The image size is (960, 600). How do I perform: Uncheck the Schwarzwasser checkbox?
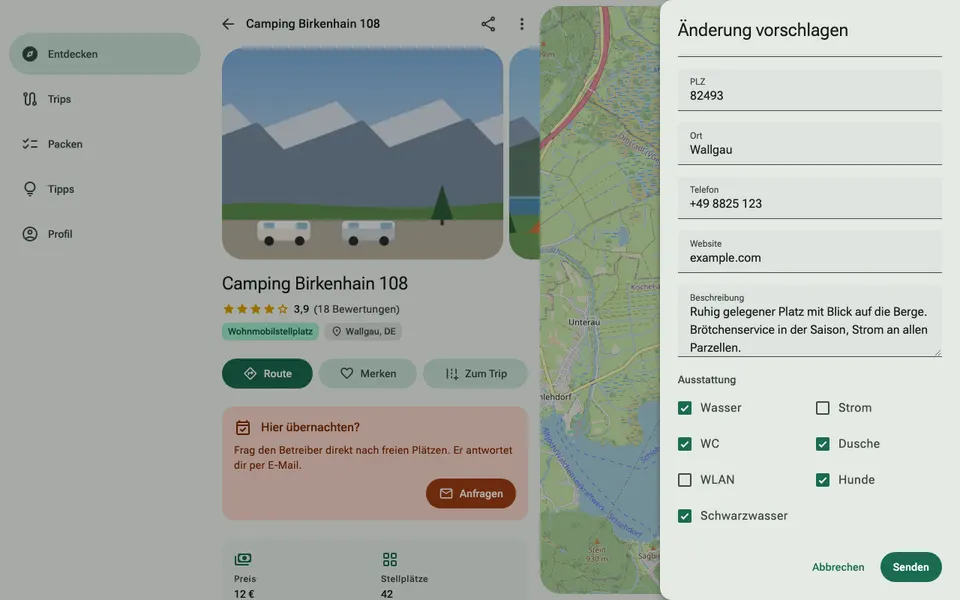click(x=684, y=516)
